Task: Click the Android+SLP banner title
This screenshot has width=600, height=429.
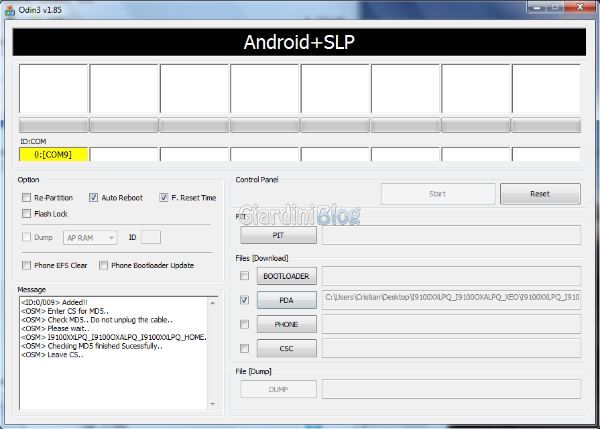Action: click(x=299, y=42)
